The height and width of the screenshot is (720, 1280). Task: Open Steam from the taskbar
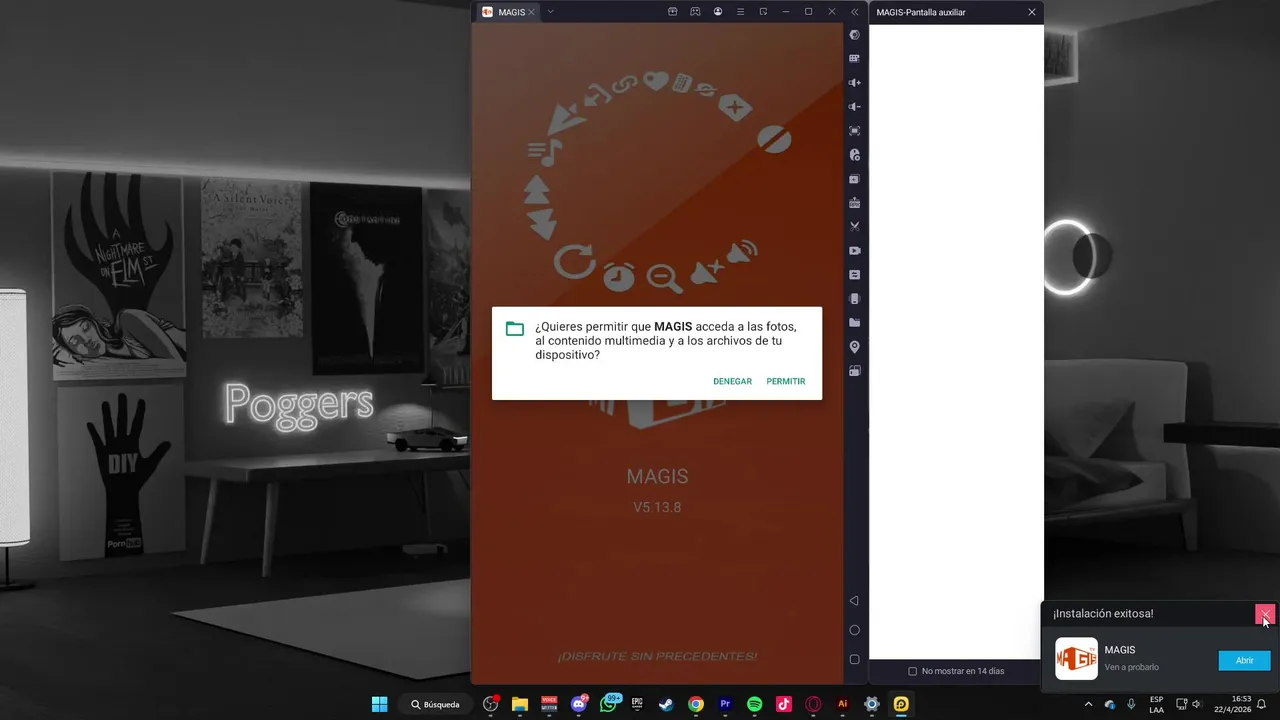click(666, 704)
